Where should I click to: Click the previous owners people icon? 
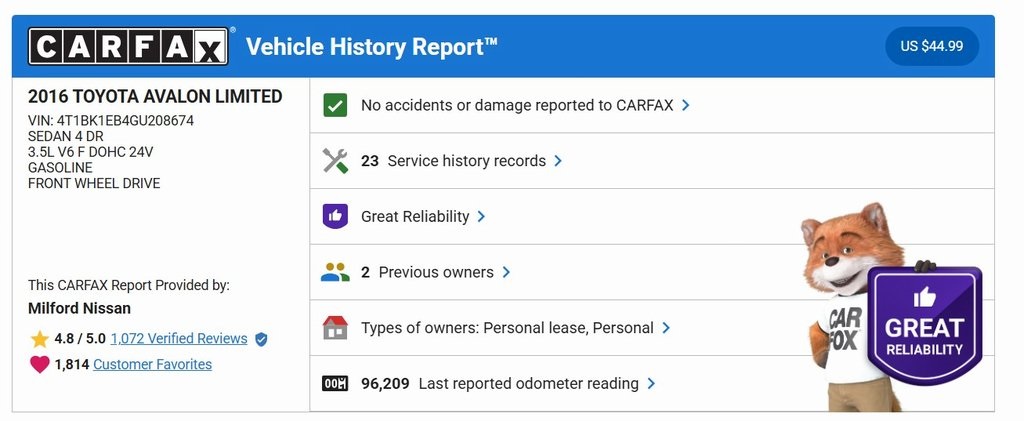[x=335, y=272]
